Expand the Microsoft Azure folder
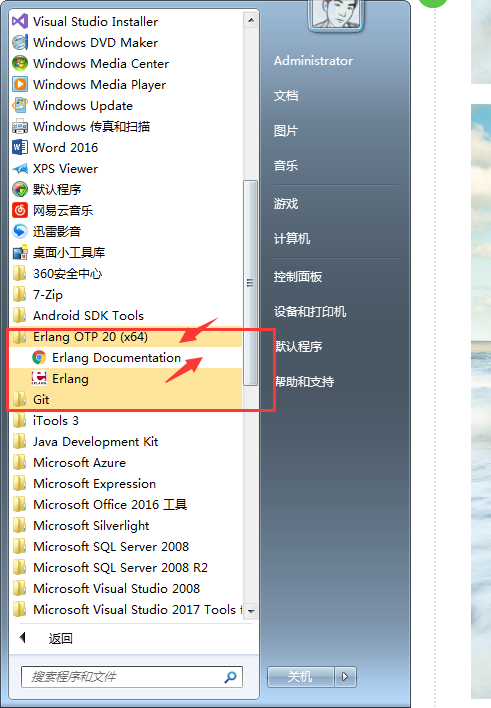The width and height of the screenshot is (491, 708). pos(125,462)
